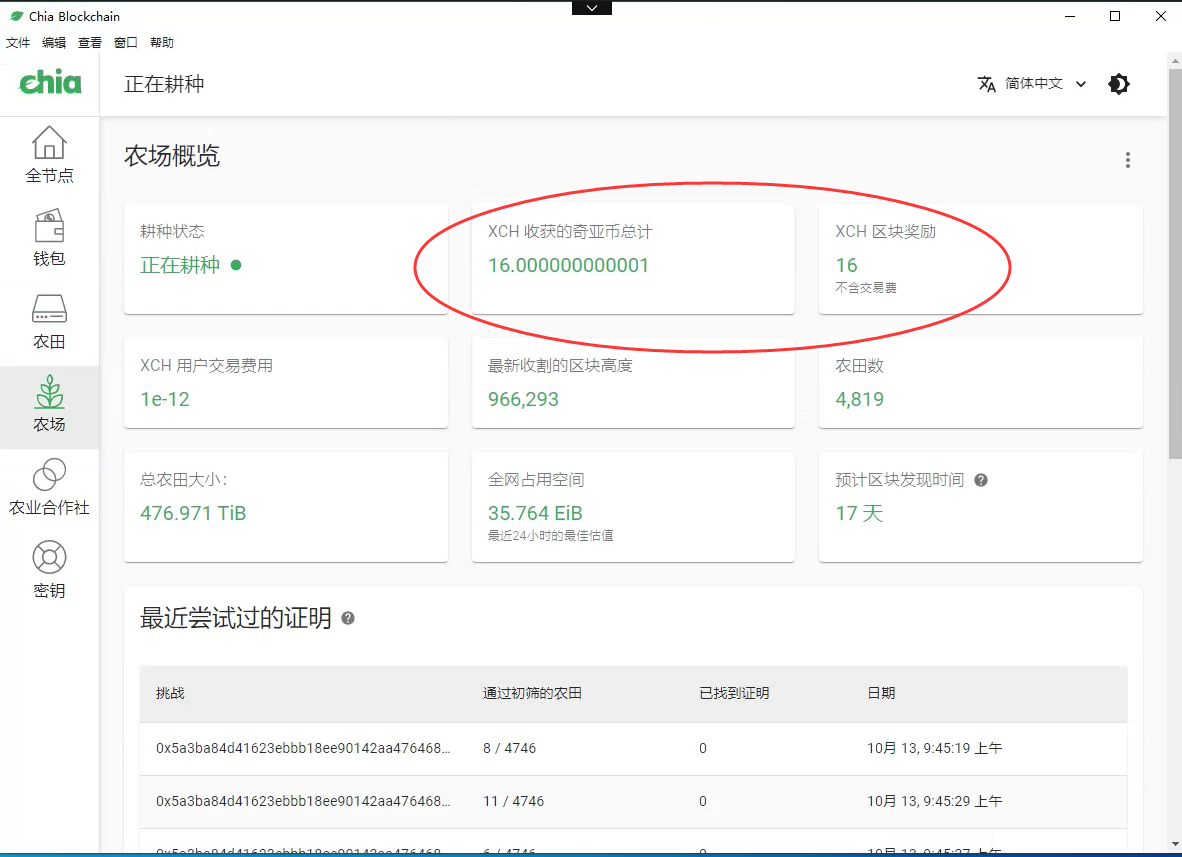1182x857 pixels.
Task: Click the scrollbar up arrow
Action: point(1174,60)
